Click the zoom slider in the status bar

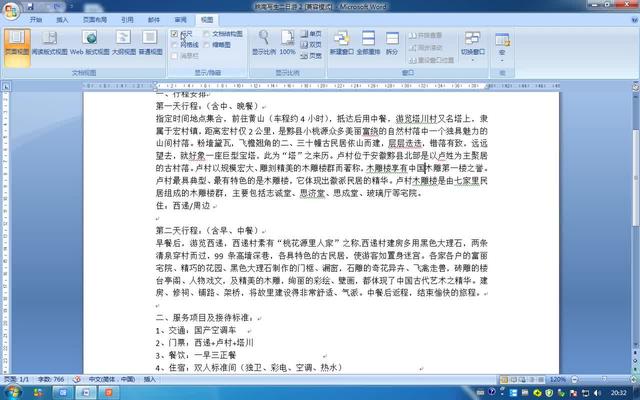[x=604, y=380]
